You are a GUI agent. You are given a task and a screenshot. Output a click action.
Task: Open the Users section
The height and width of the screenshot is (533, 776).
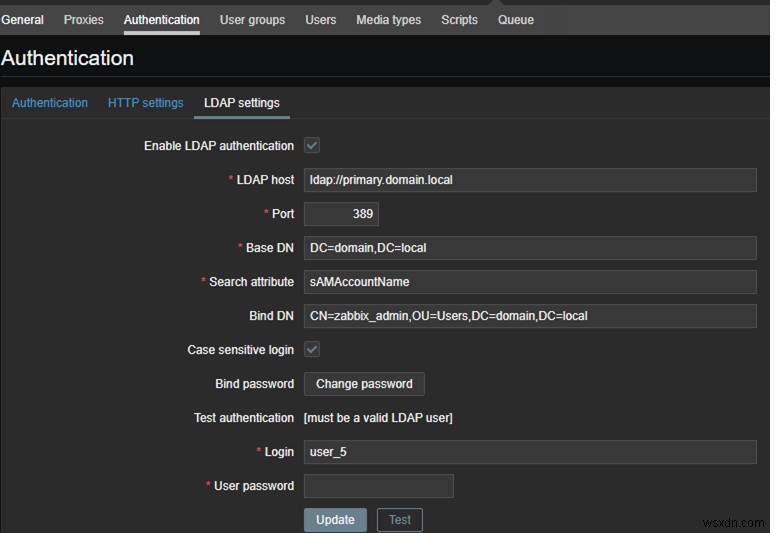[321, 20]
